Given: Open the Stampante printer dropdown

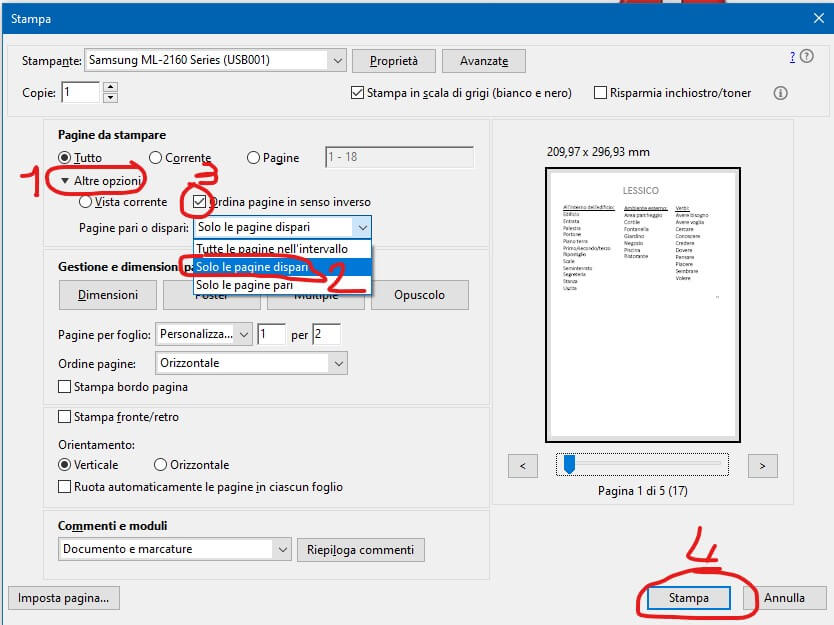Looking at the screenshot, I should pyautogui.click(x=336, y=60).
